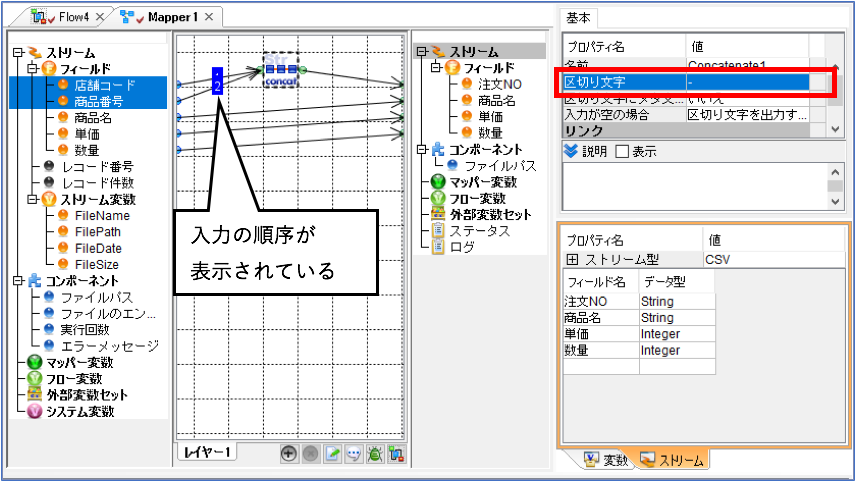Select FileDate stream variable
856x482 pixels.
(98, 248)
